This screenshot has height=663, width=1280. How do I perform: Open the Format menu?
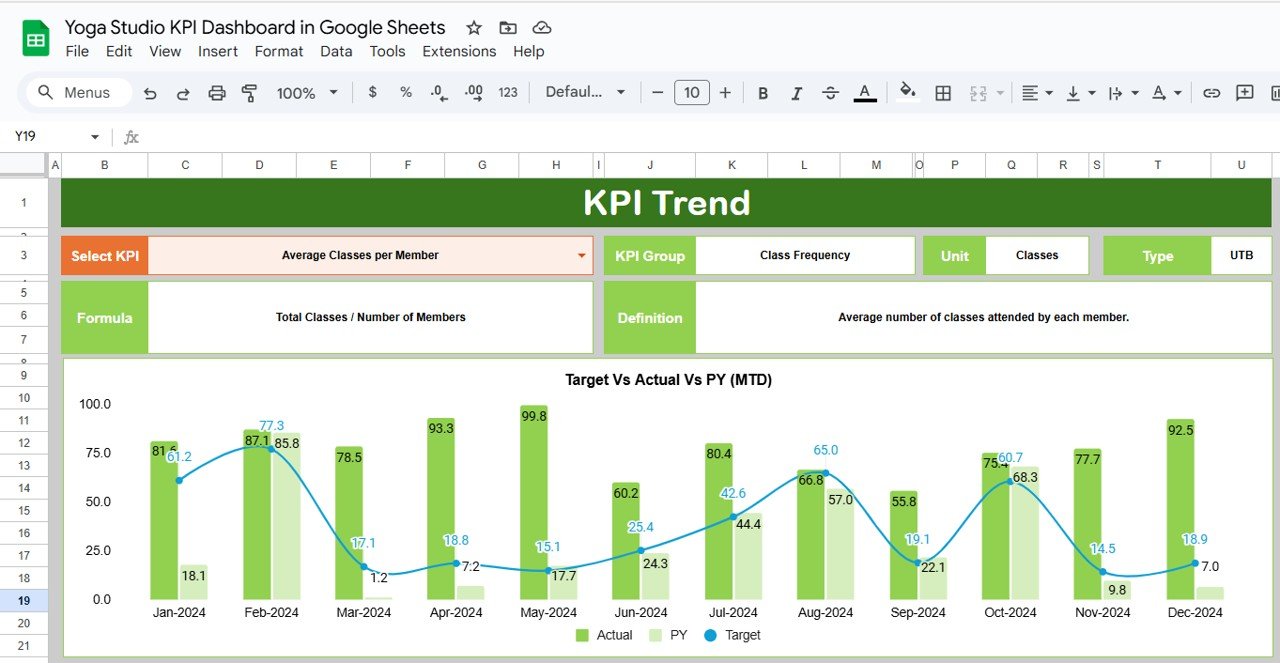pyautogui.click(x=279, y=51)
